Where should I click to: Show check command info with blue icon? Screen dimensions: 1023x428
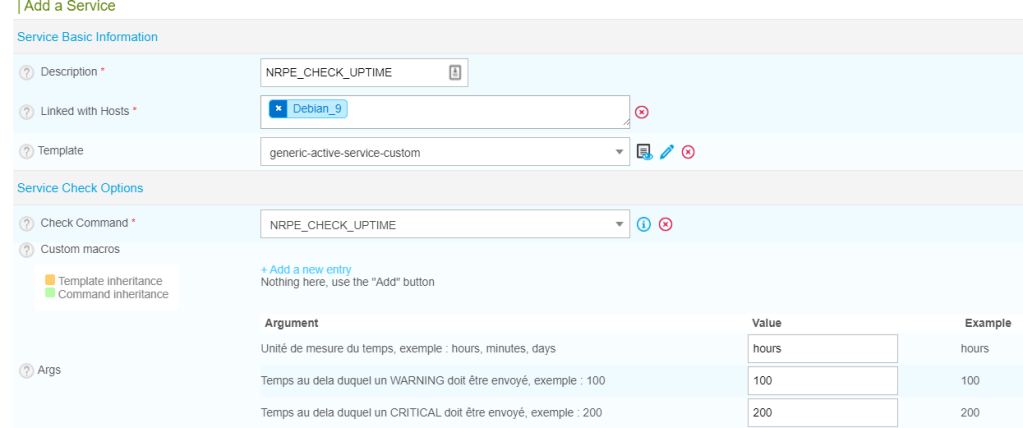point(644,224)
